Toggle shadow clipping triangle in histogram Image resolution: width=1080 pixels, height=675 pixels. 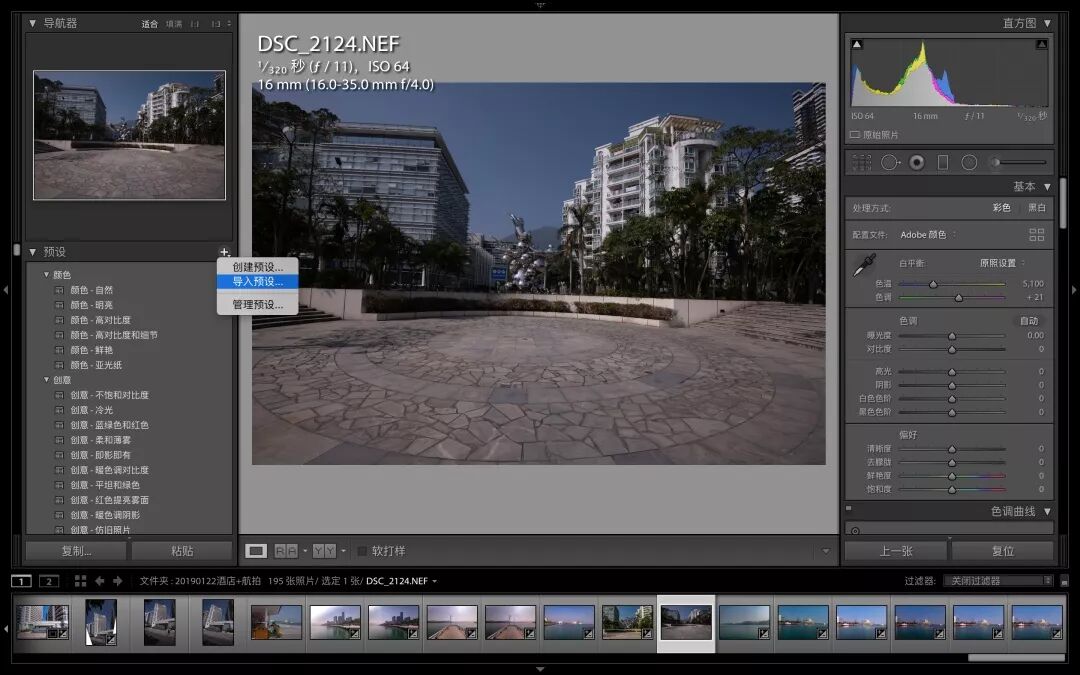click(x=857, y=45)
